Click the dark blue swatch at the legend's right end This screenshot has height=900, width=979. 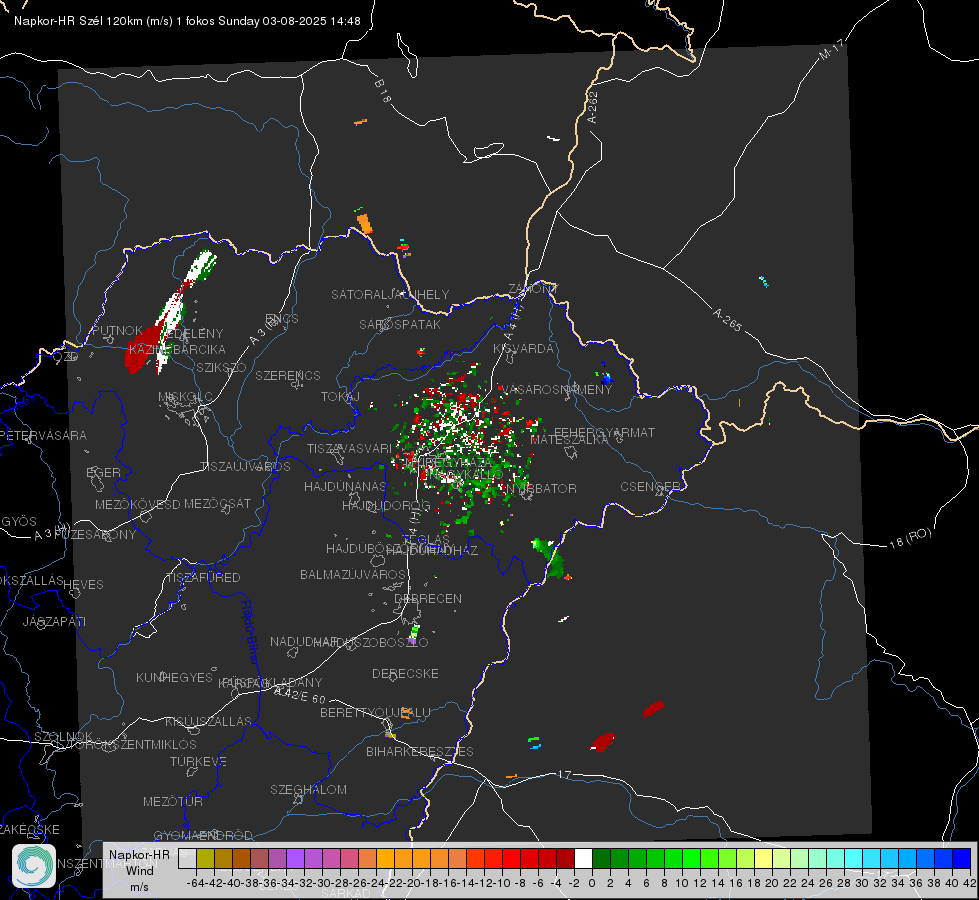962,859
